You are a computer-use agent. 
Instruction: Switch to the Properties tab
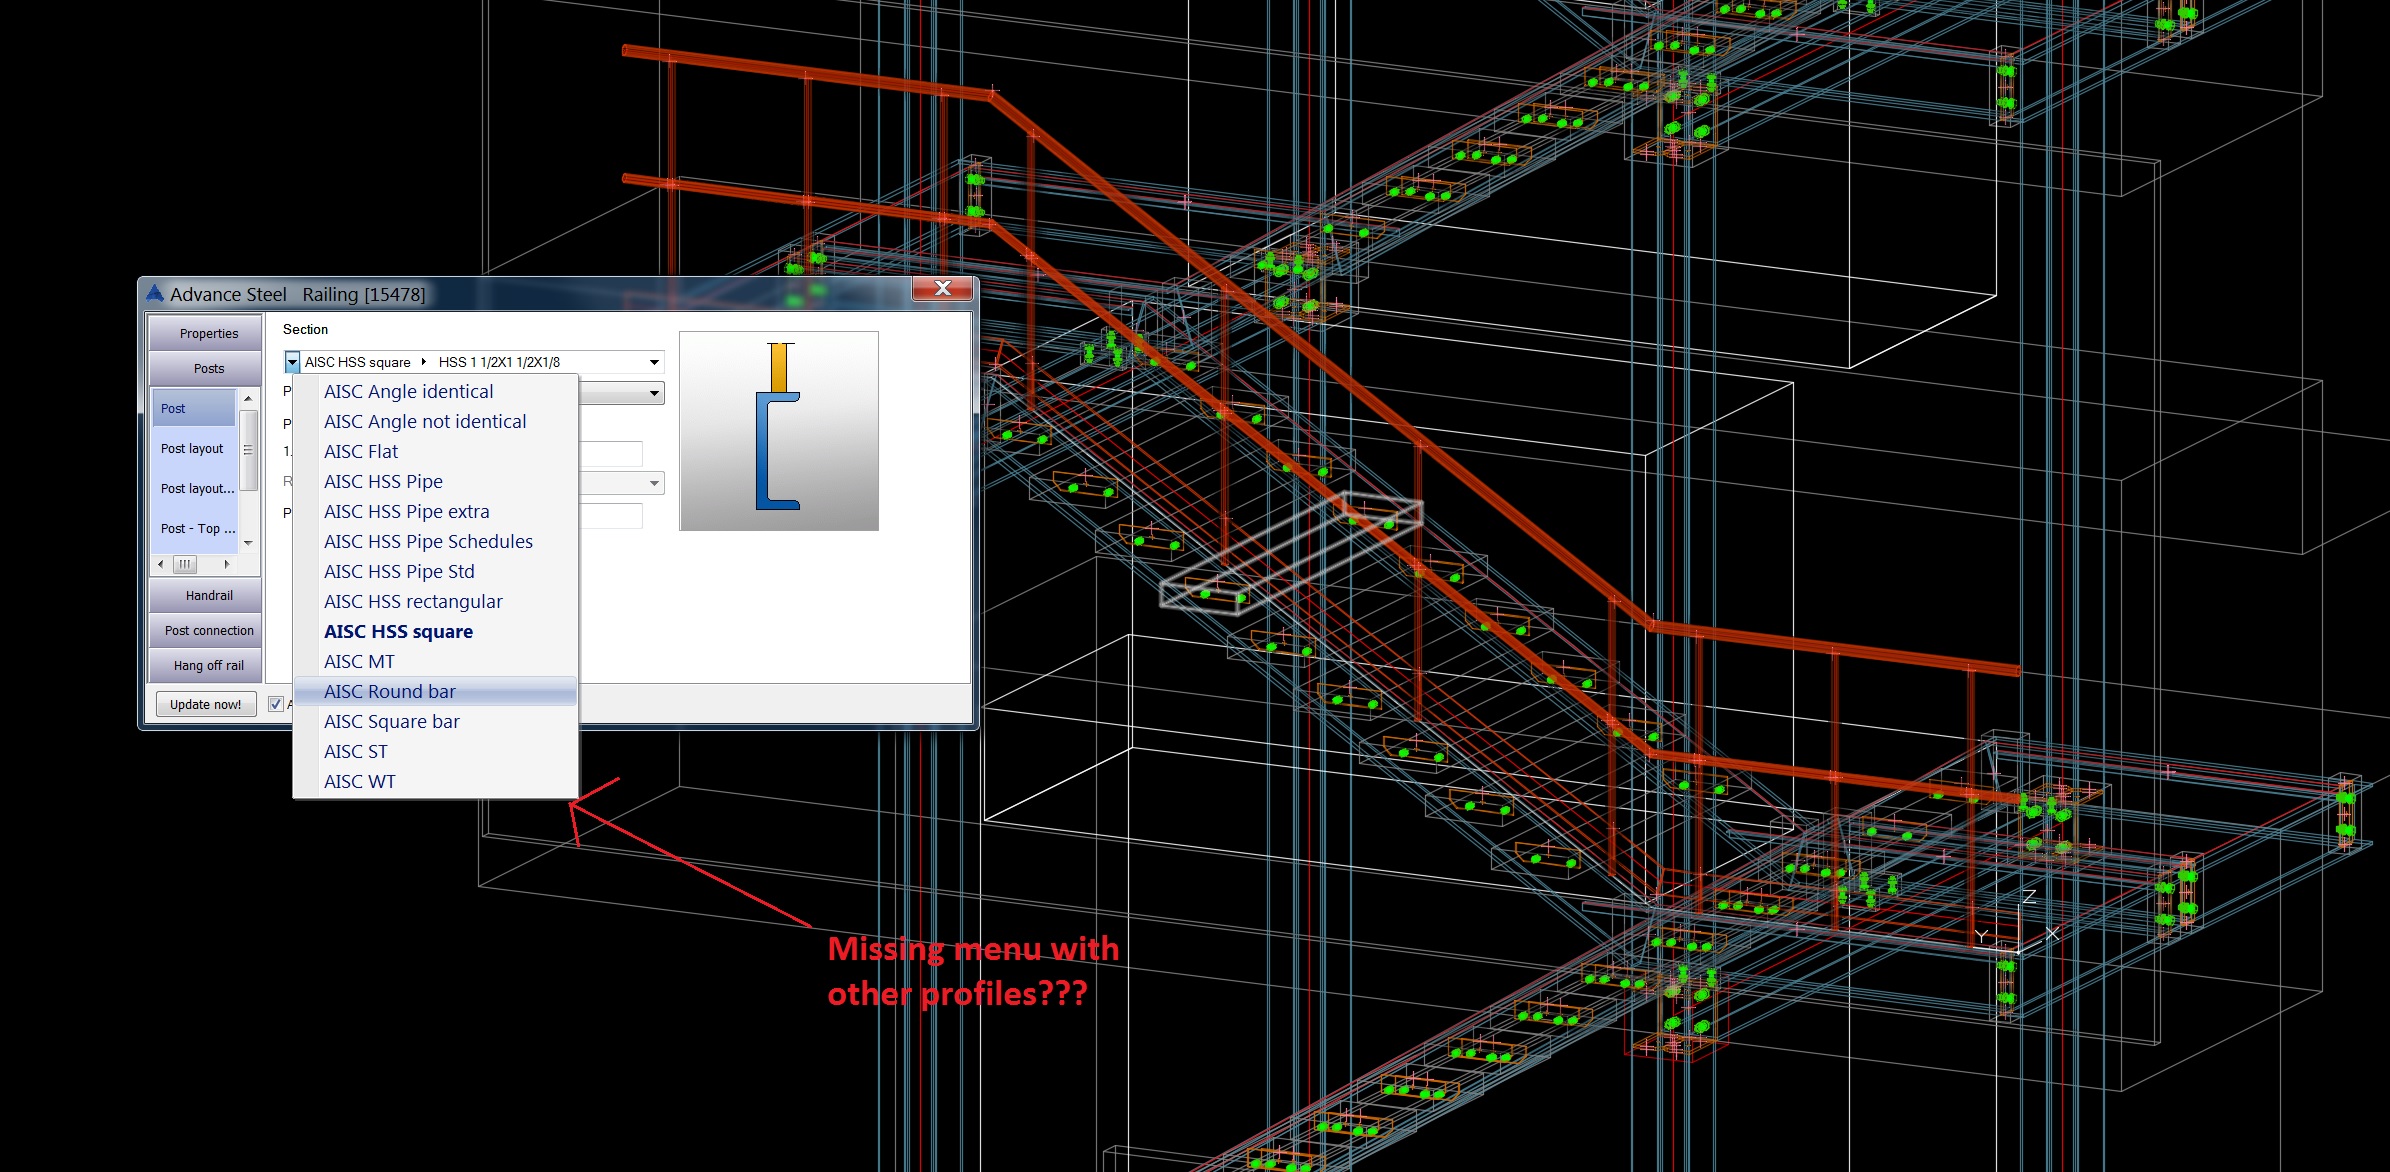pyautogui.click(x=205, y=333)
